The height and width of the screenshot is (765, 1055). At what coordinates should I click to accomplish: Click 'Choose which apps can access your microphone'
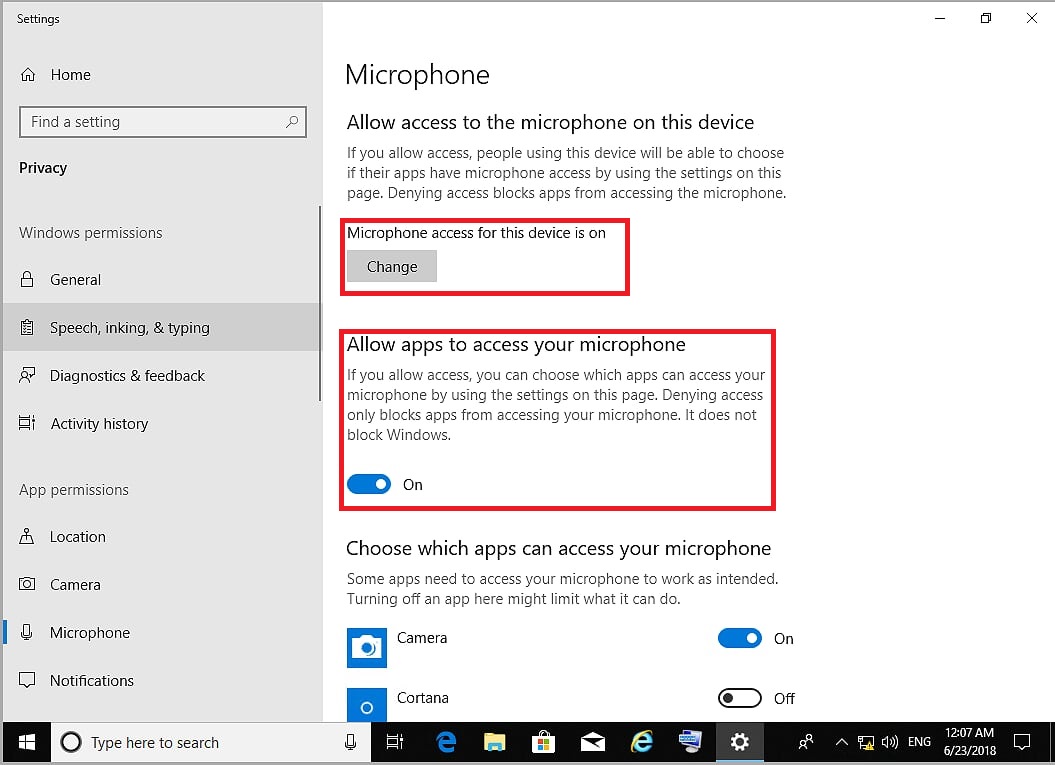[x=558, y=548]
